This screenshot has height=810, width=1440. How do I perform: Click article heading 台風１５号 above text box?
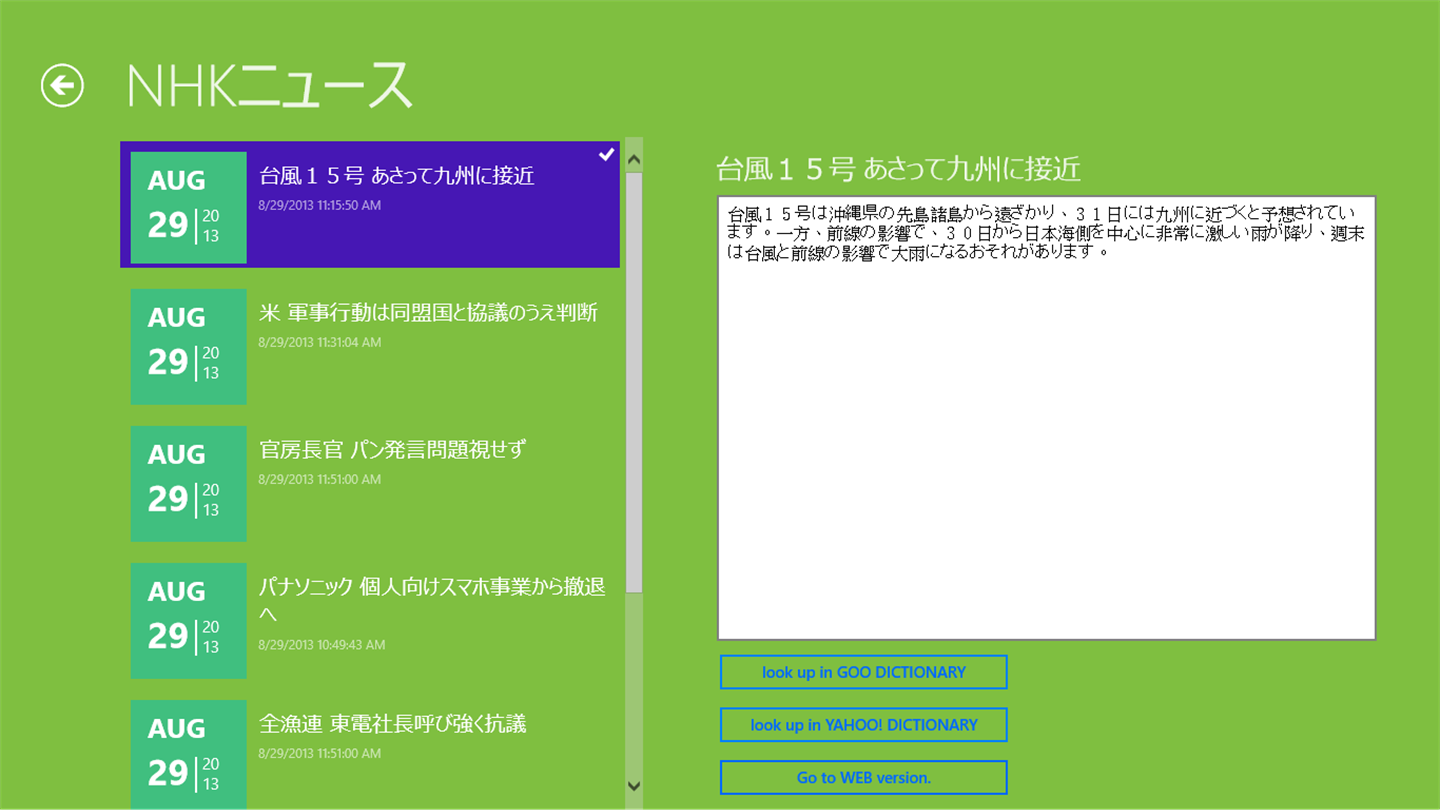(x=899, y=169)
